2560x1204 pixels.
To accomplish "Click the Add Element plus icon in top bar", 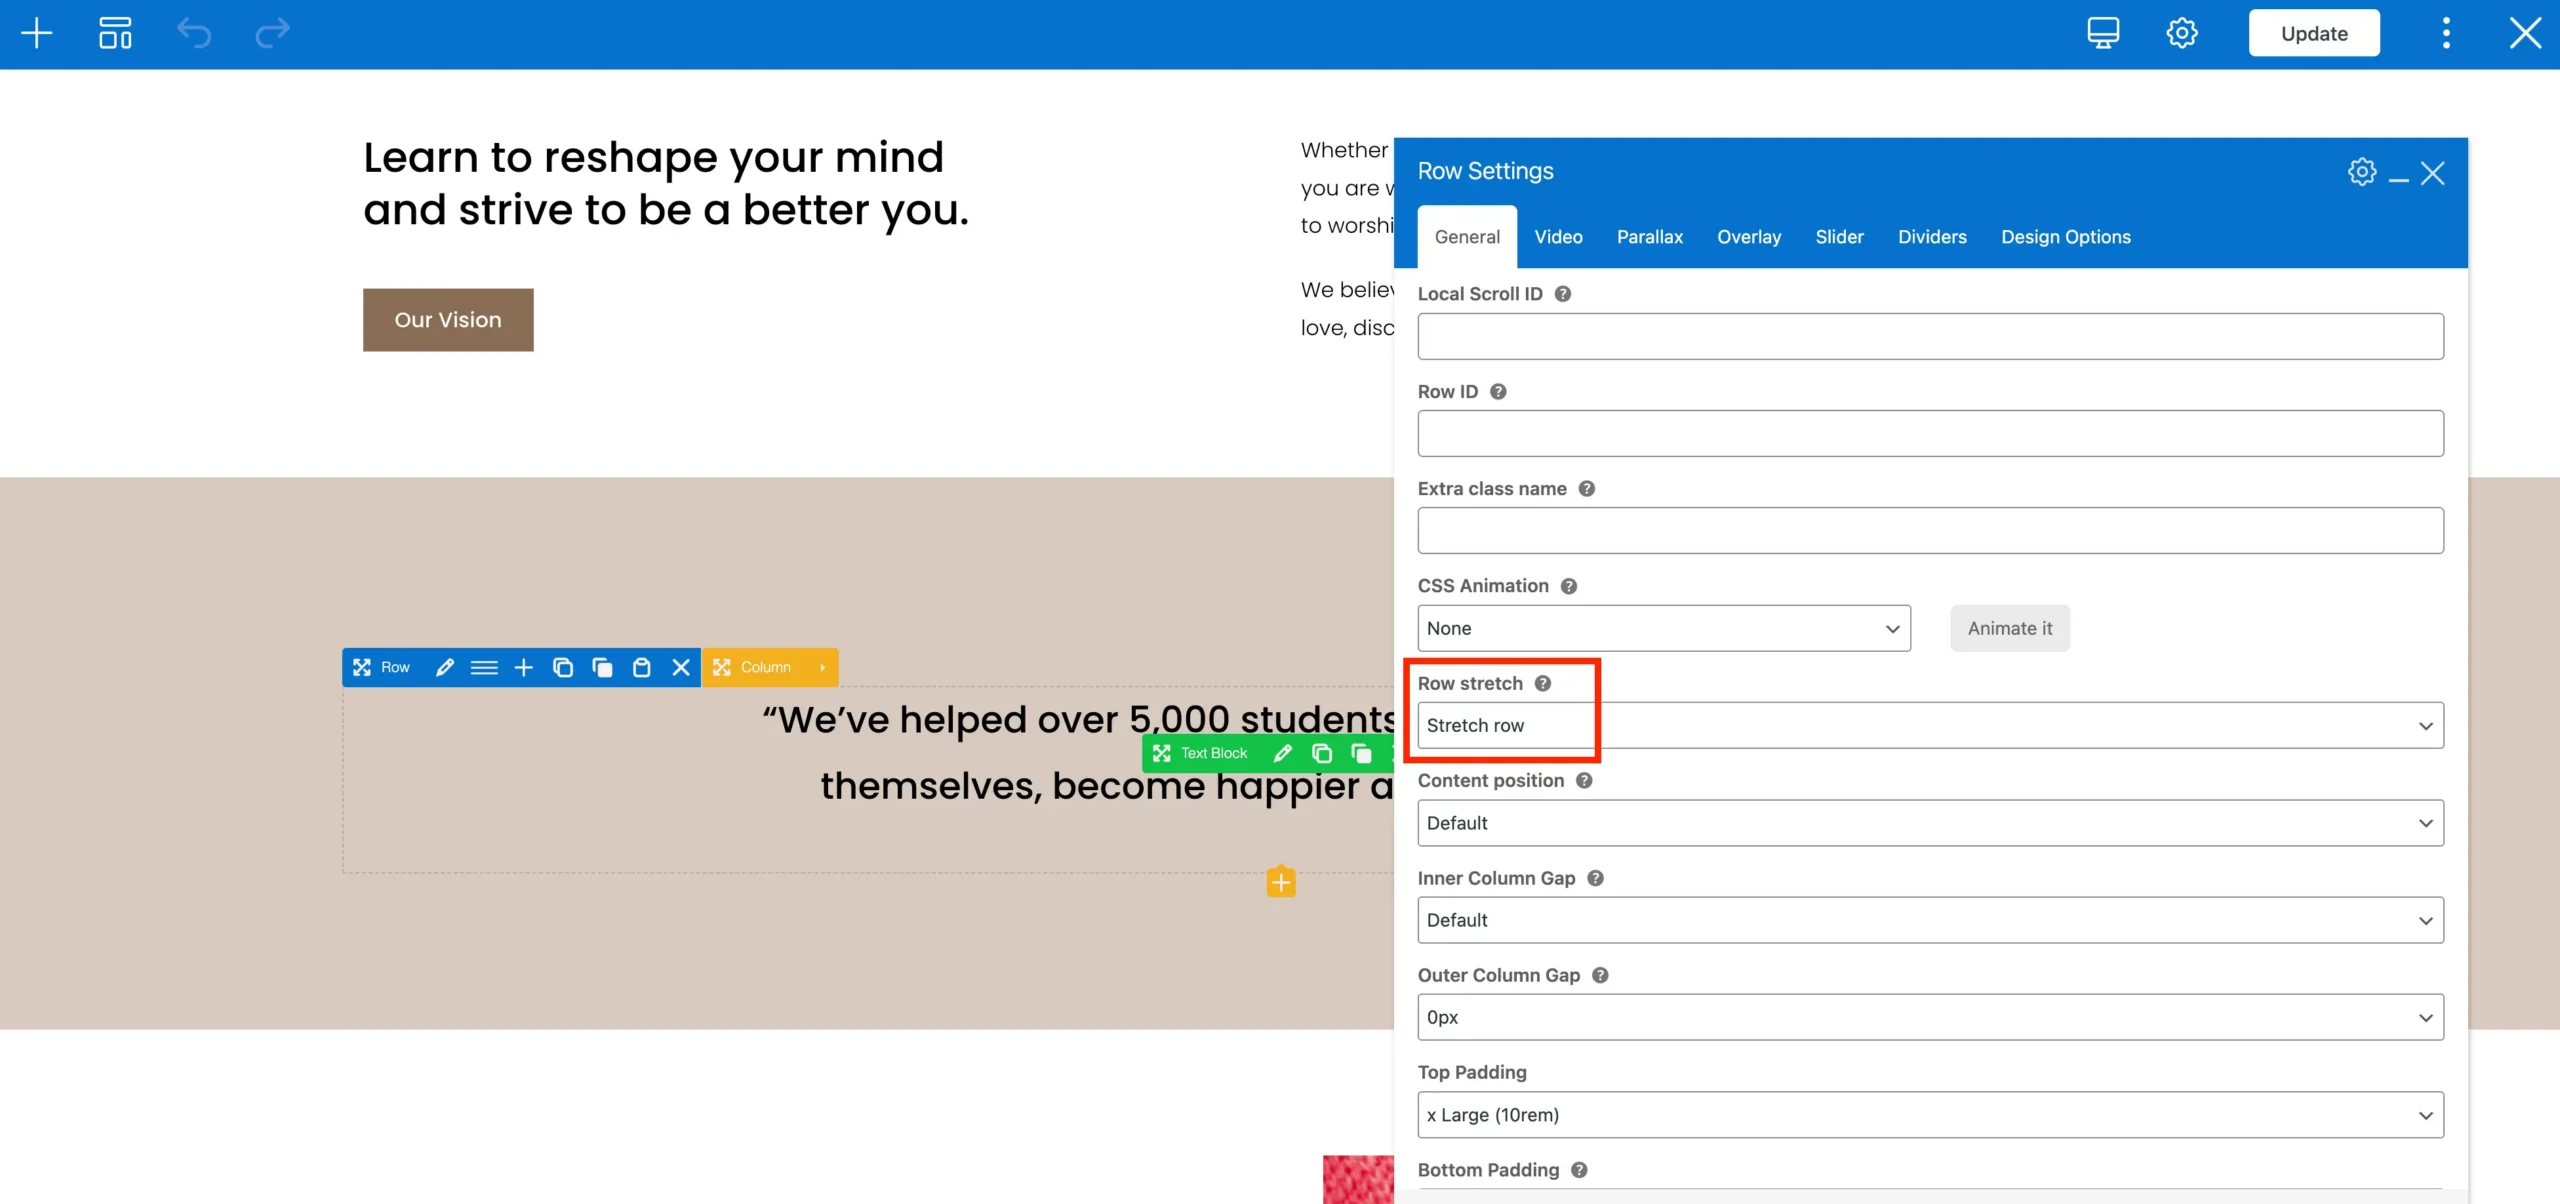I will 36,33.
